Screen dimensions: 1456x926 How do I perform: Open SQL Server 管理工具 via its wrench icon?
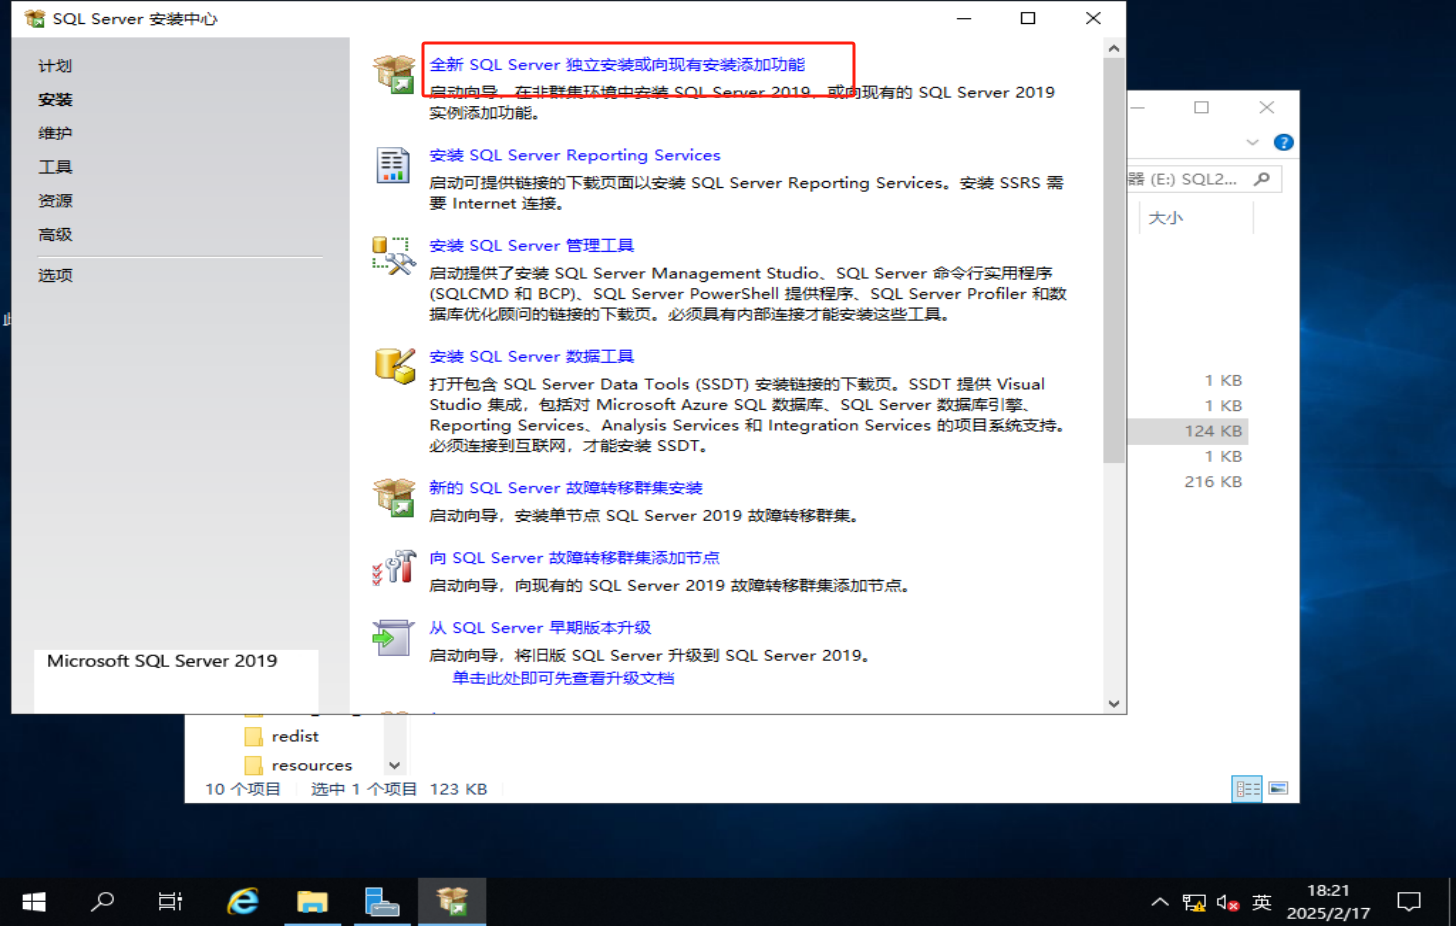394,258
